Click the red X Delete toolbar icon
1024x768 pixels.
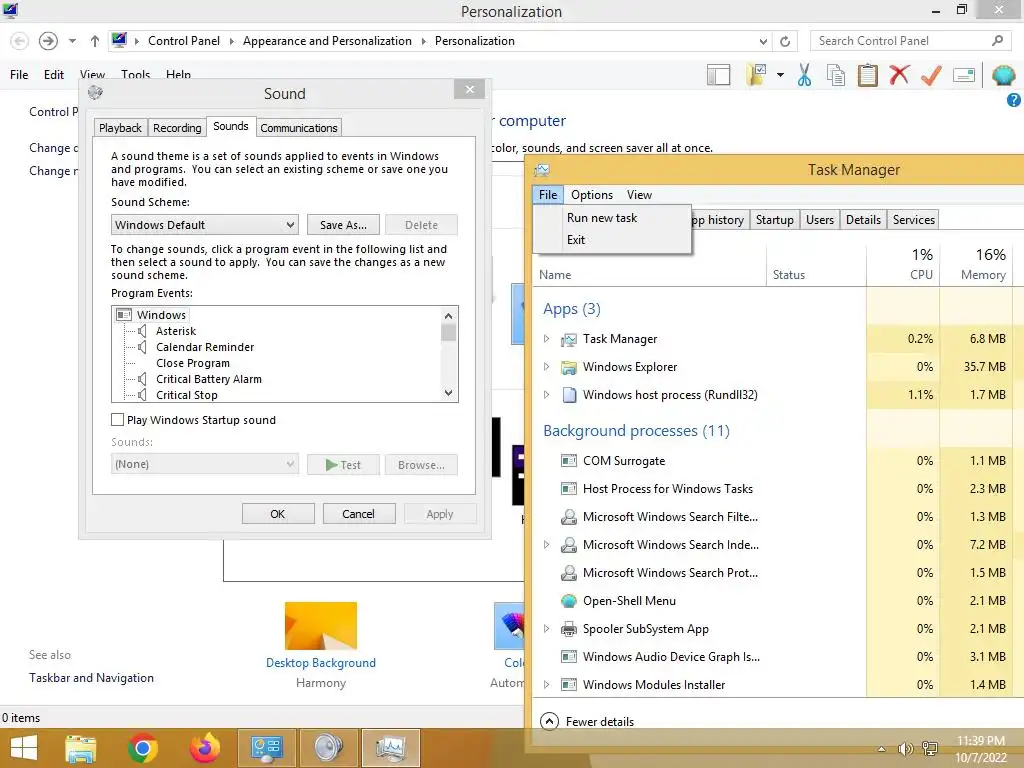[x=899, y=74]
